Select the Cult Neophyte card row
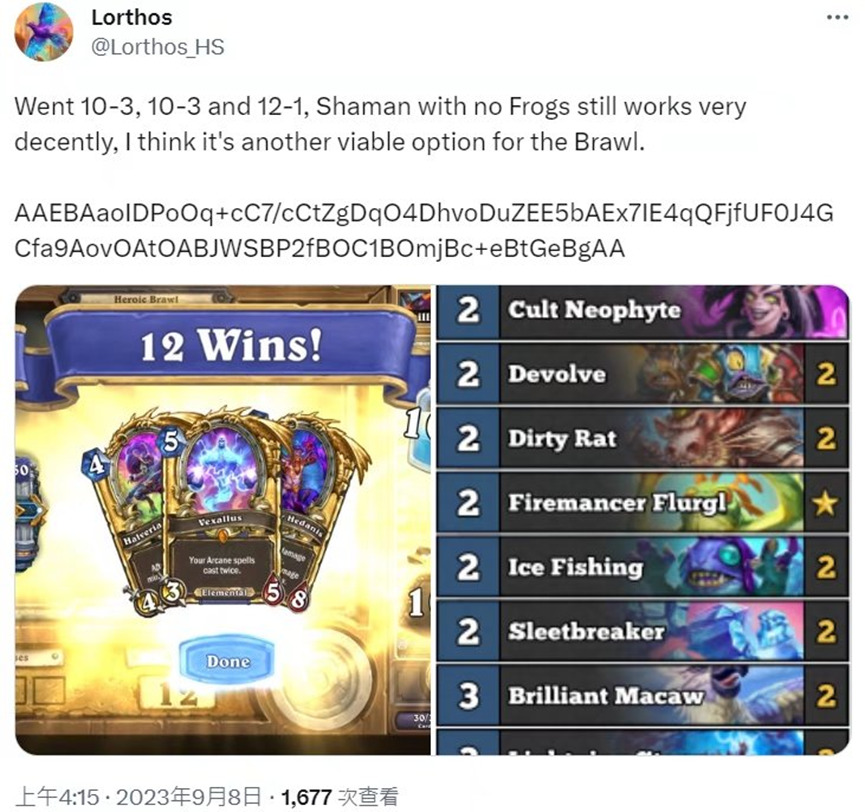Screen dimensions: 865x812 pos(643,311)
